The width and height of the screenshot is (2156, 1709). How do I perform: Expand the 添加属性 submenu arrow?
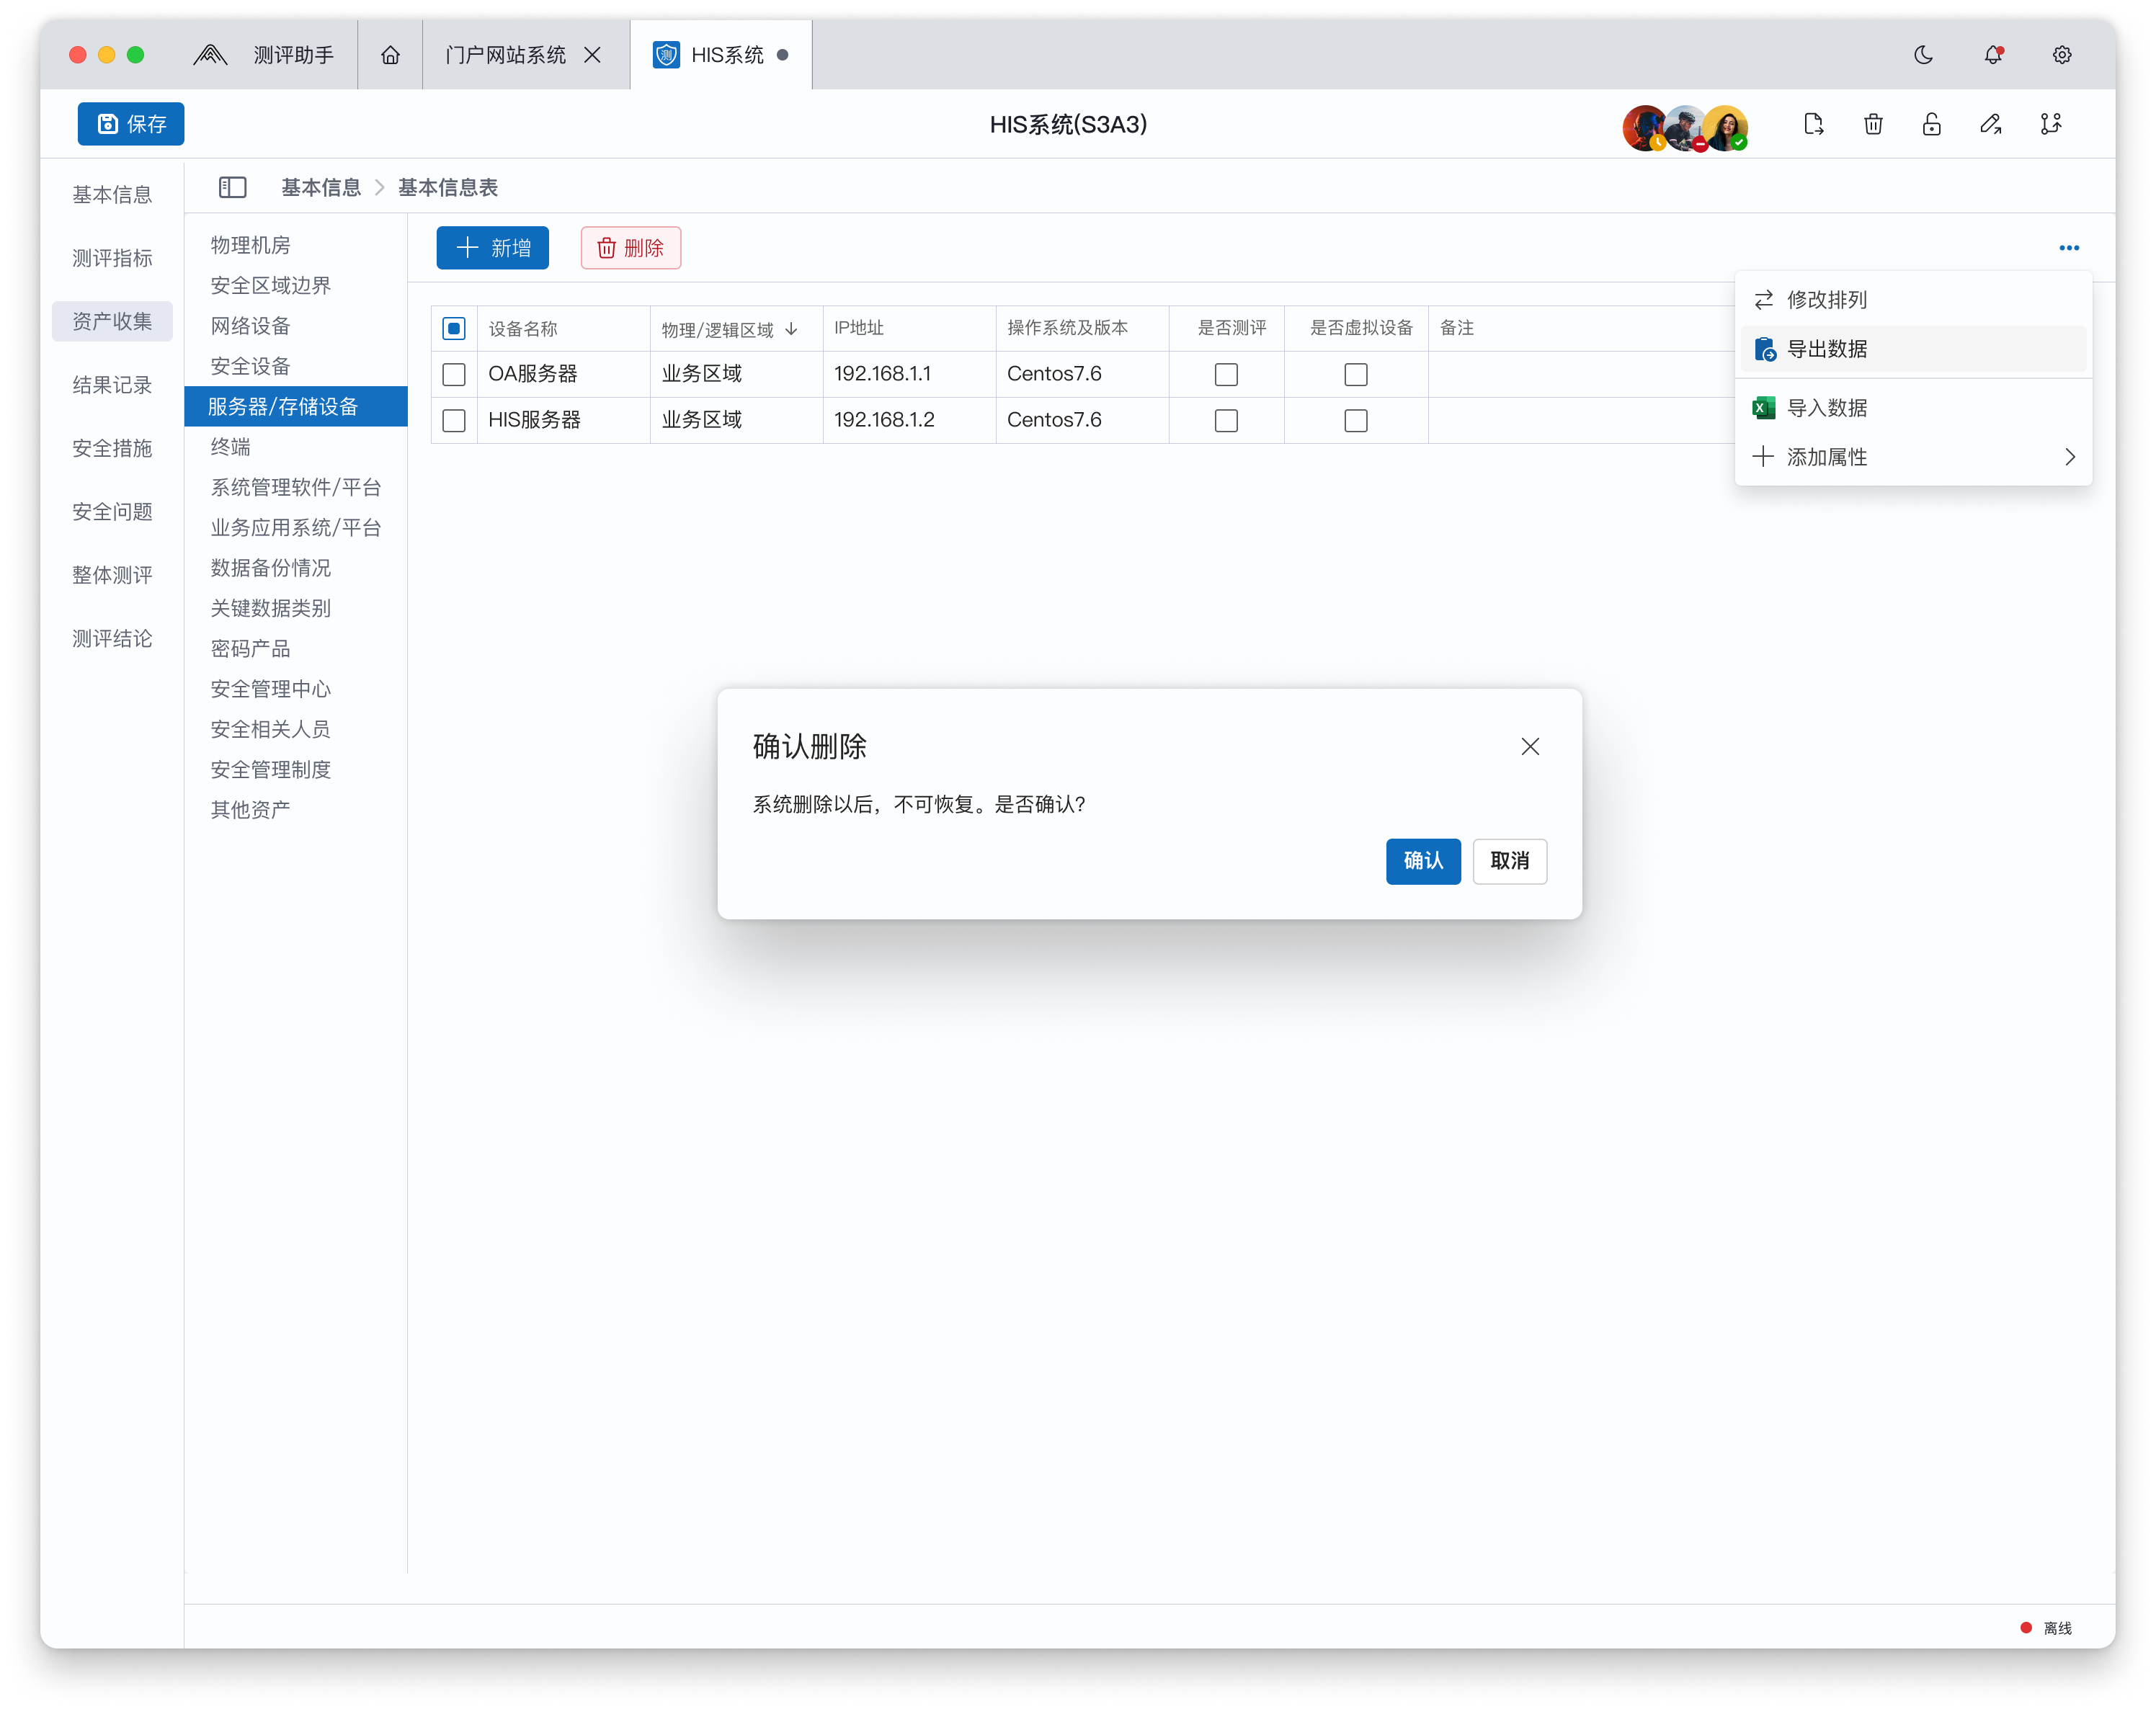click(2069, 457)
